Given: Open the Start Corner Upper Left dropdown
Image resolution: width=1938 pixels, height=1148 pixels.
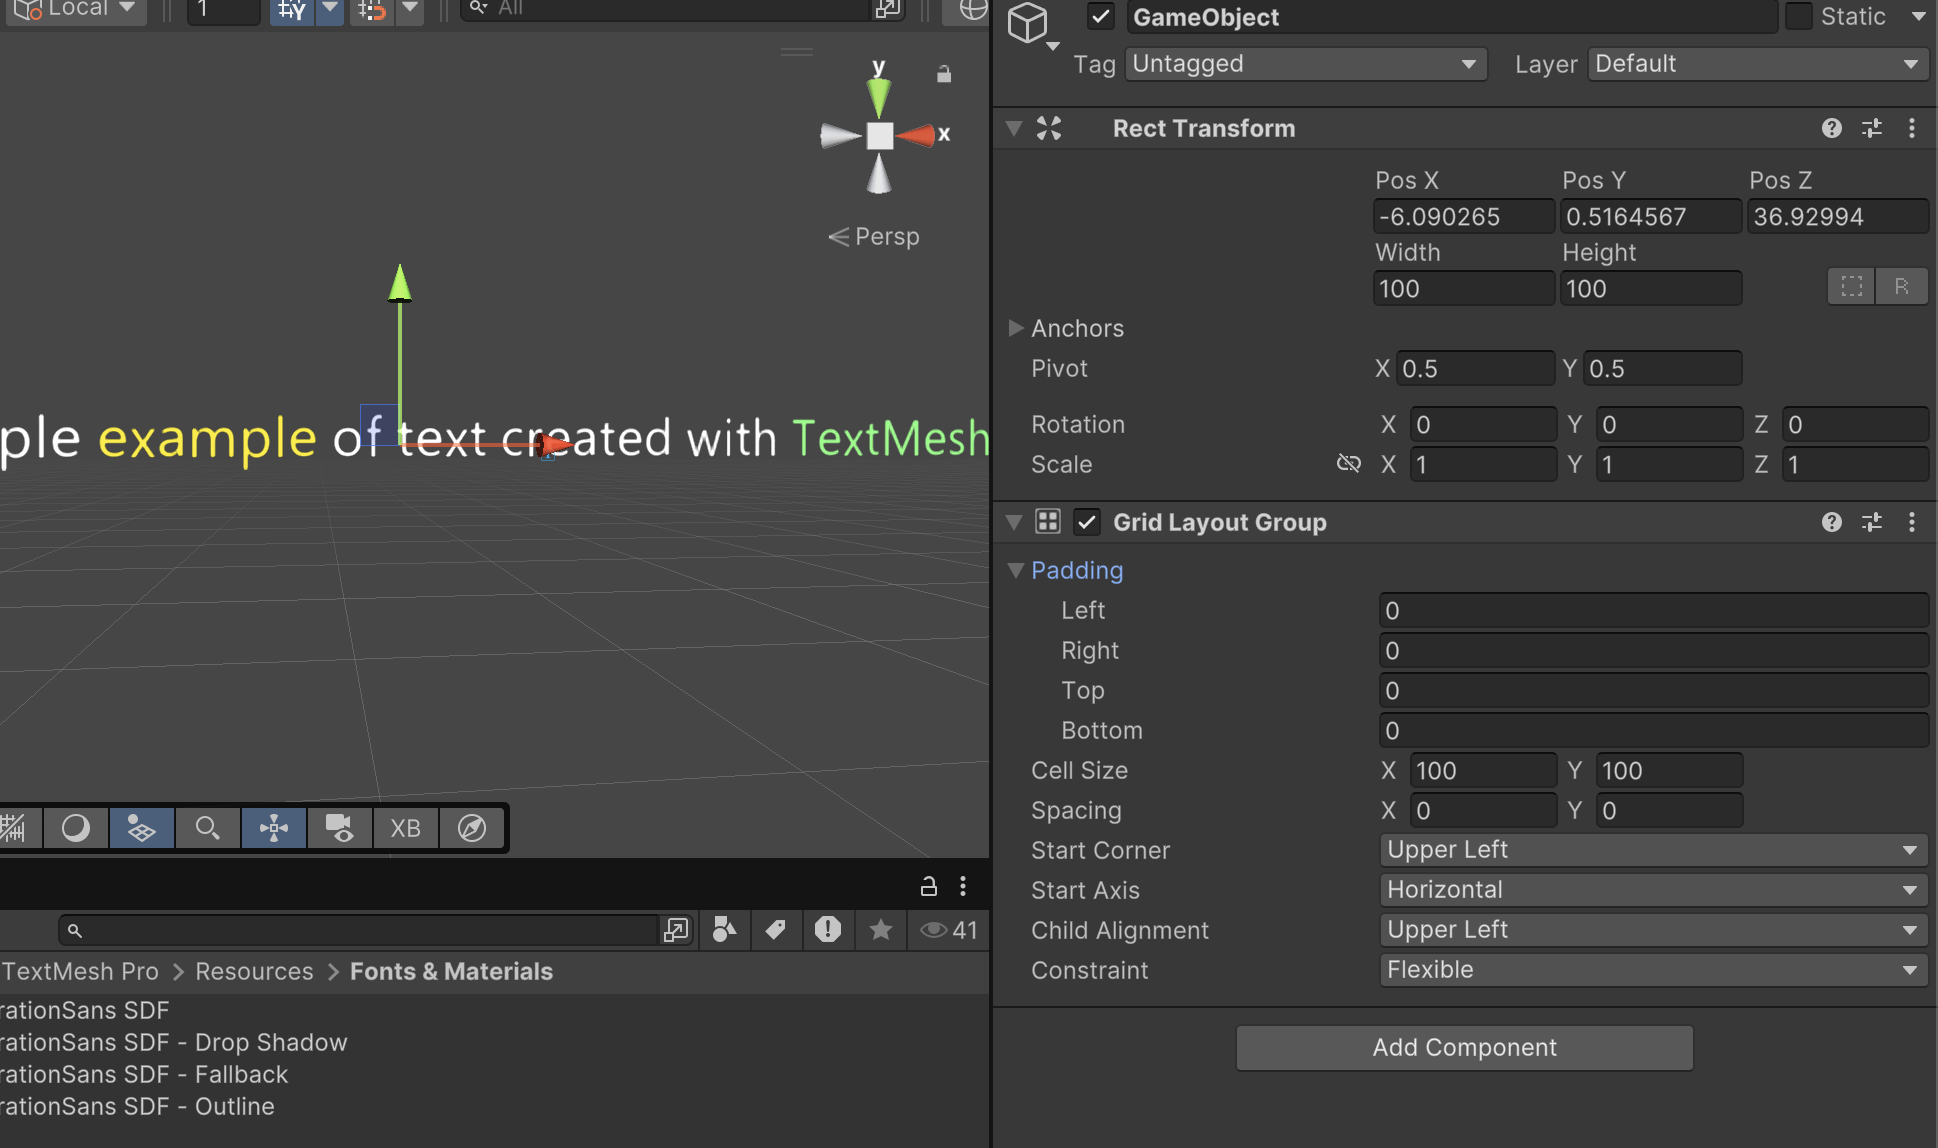Looking at the screenshot, I should point(1652,850).
